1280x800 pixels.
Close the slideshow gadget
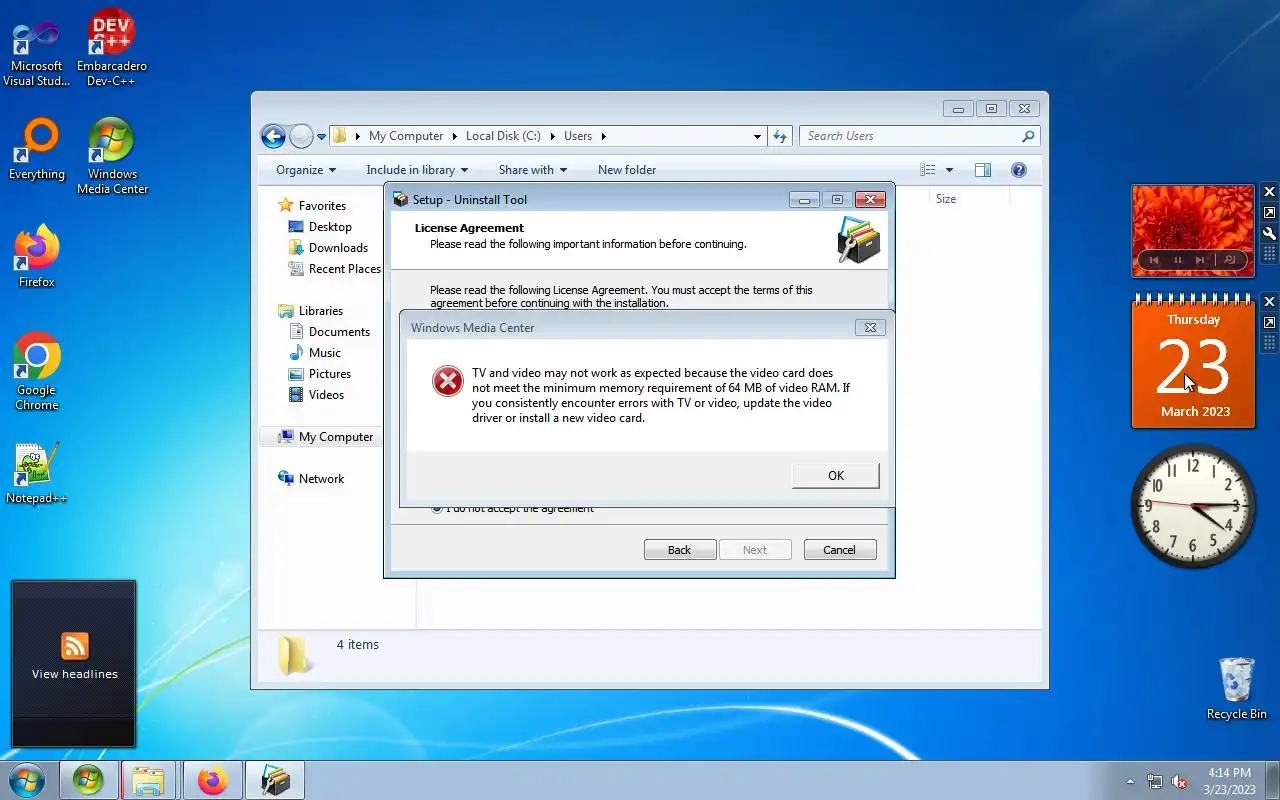[x=1269, y=192]
